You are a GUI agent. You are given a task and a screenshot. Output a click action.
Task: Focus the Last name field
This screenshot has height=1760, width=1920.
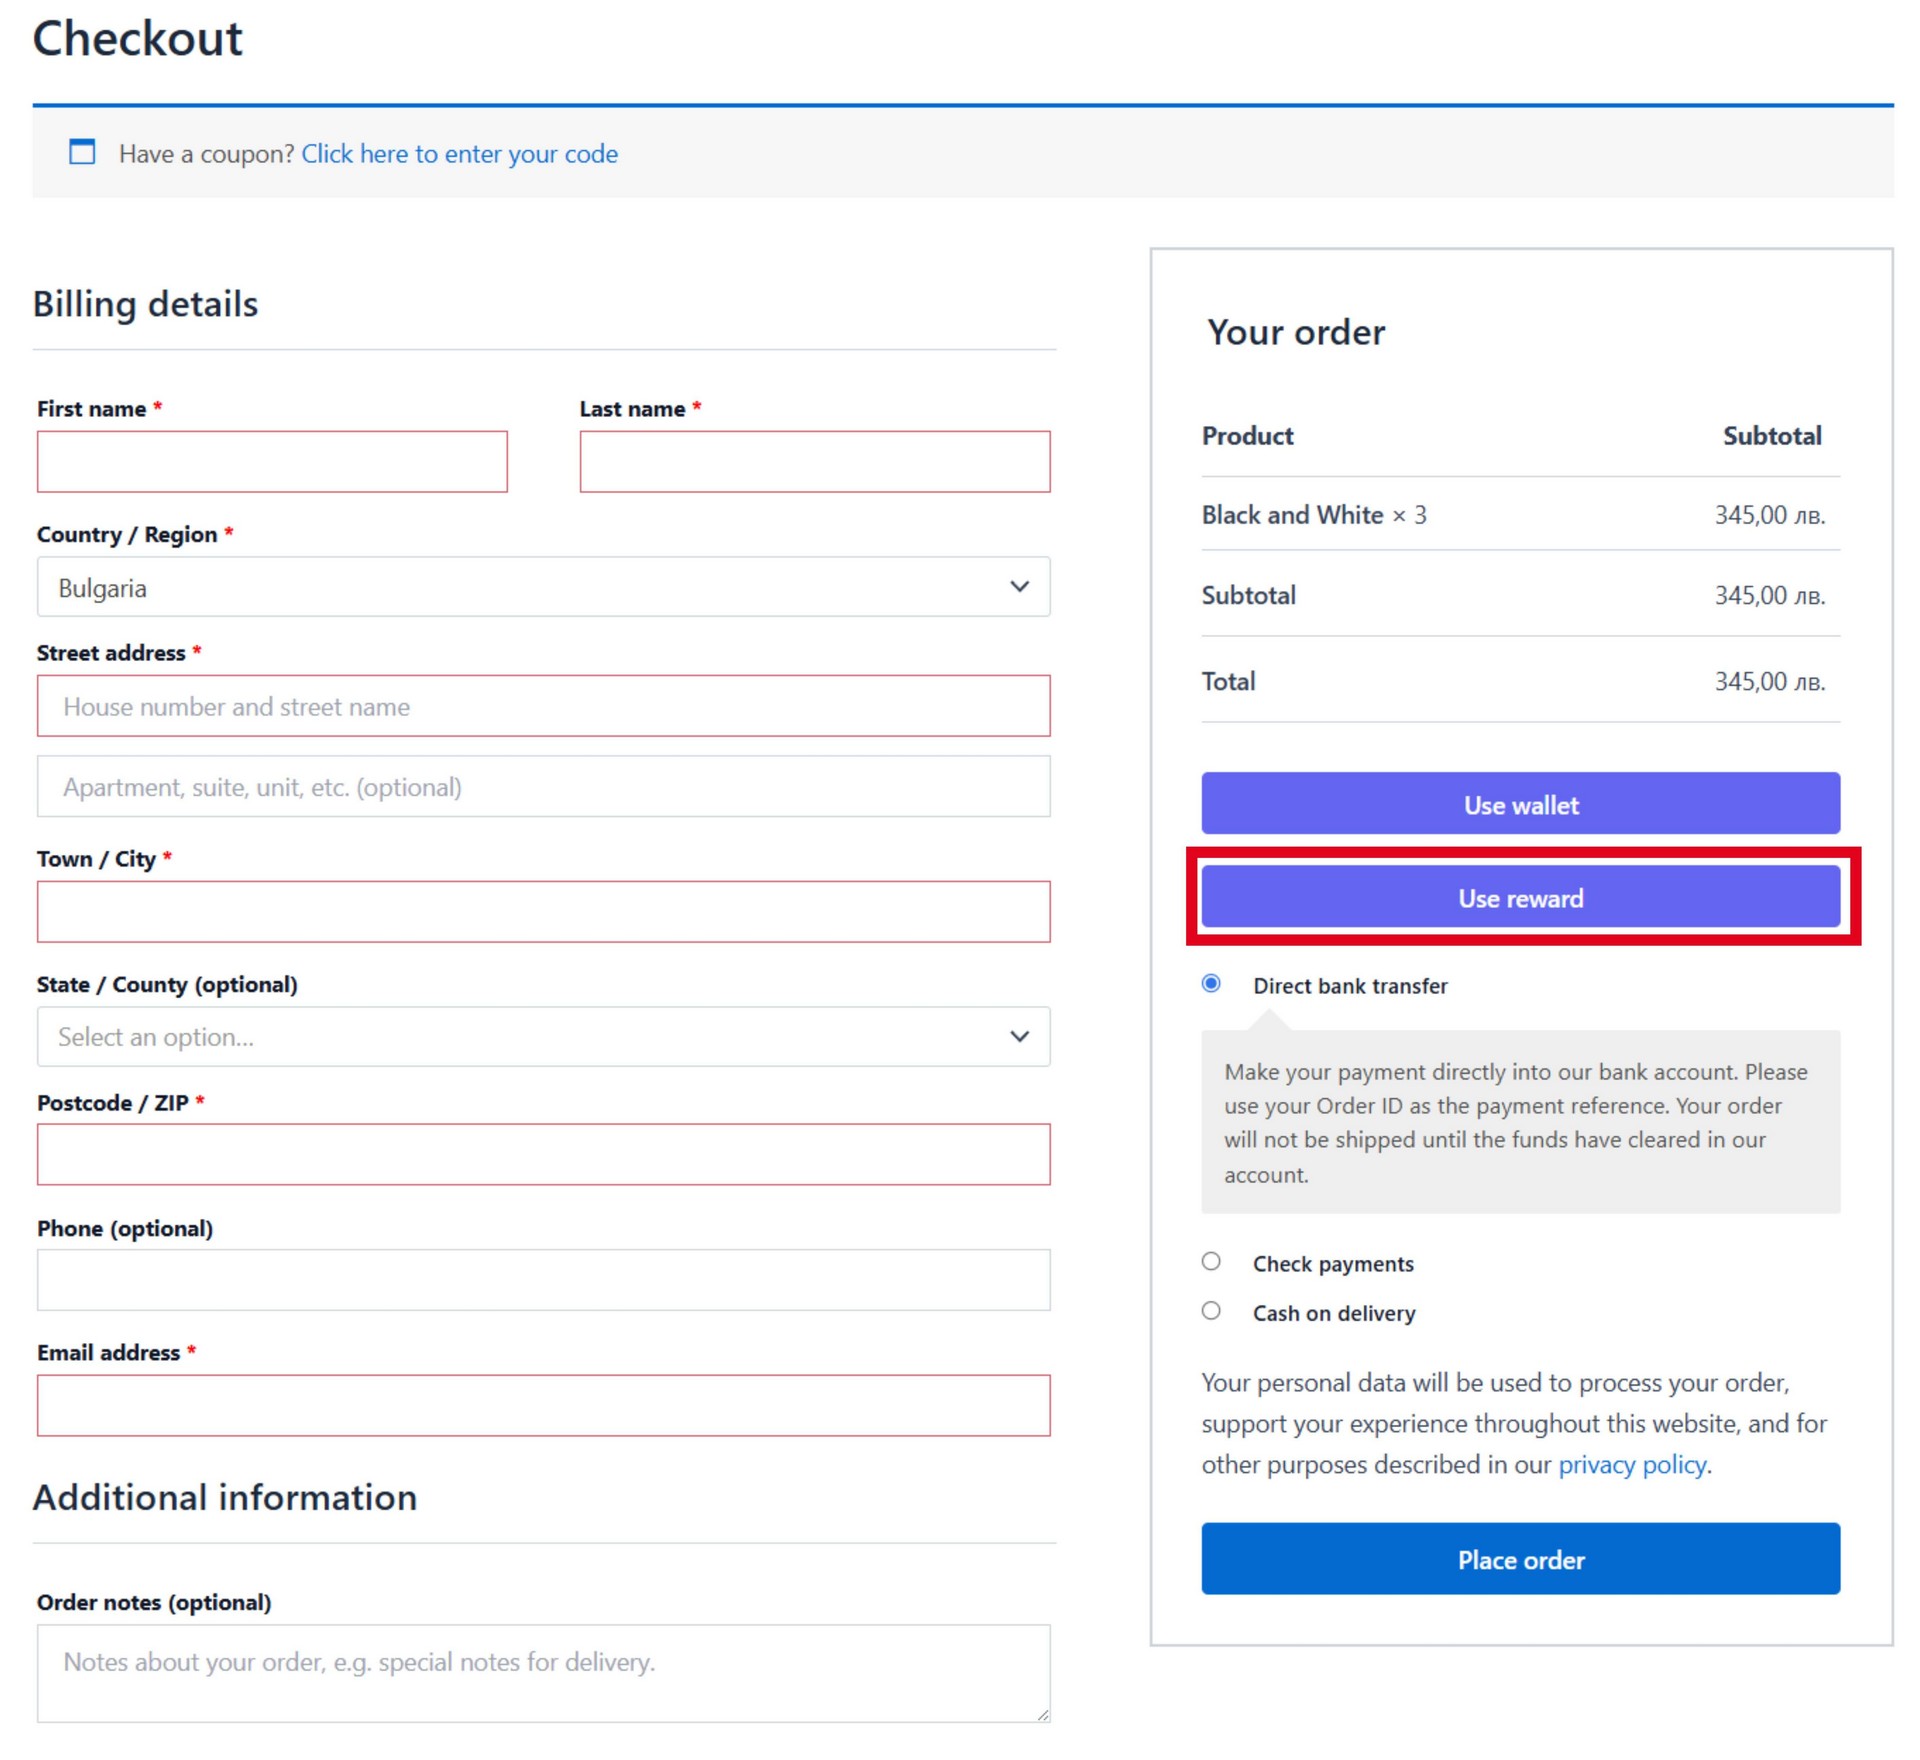[x=814, y=462]
